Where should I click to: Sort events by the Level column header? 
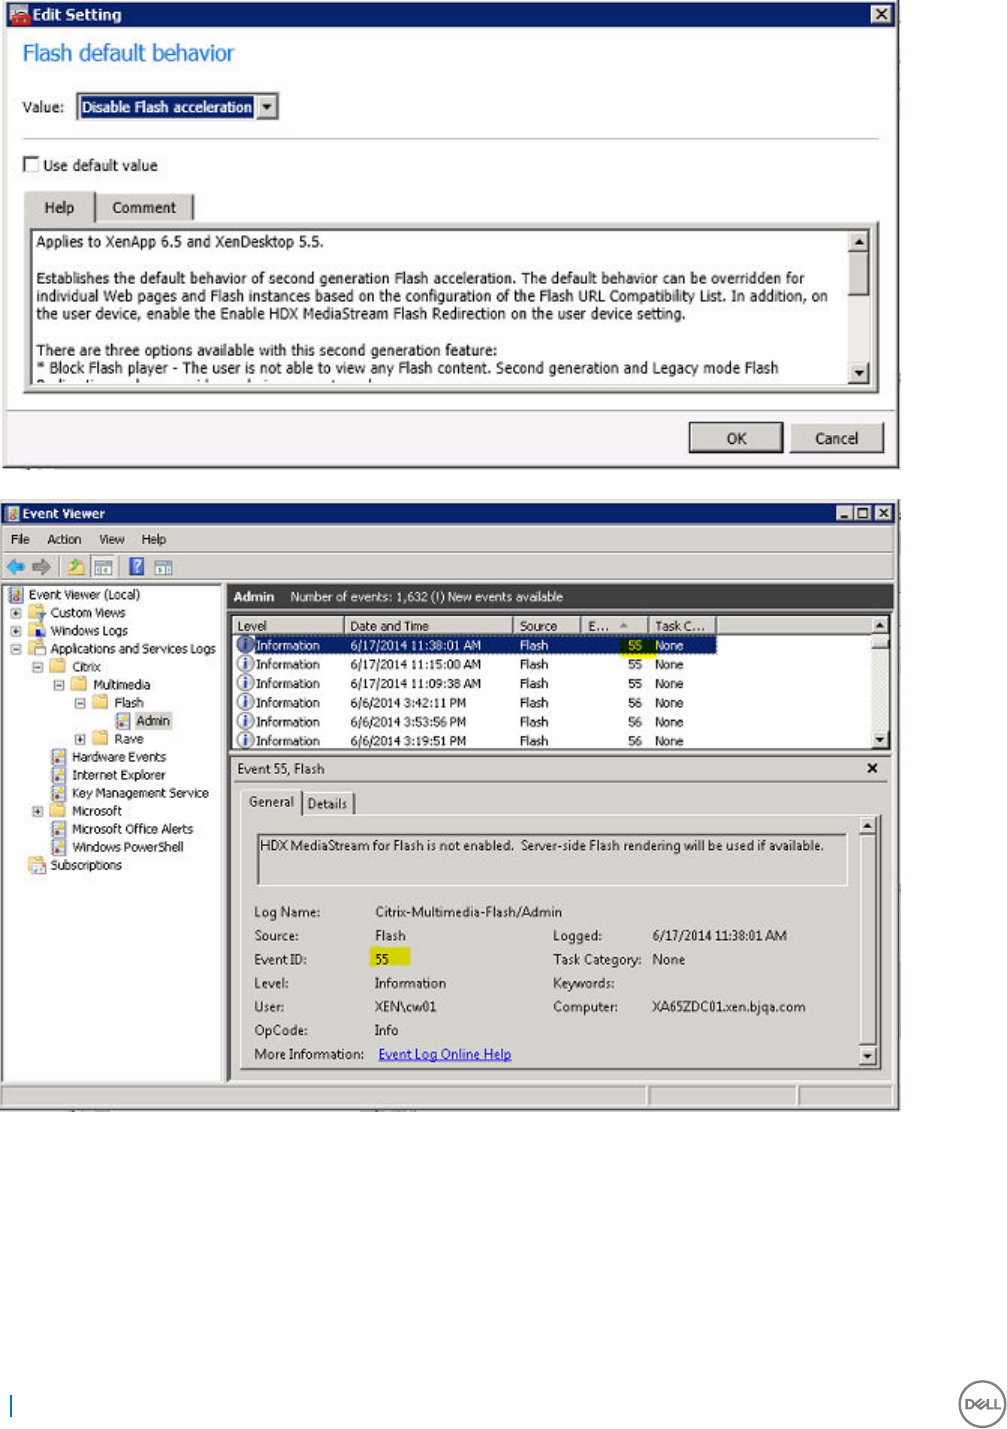coord(286,625)
